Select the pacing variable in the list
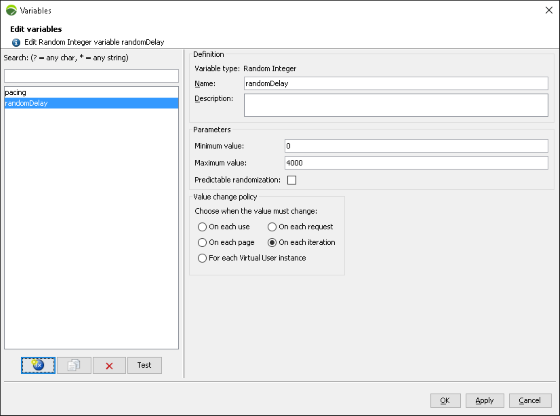560x416 pixels. tap(91, 92)
